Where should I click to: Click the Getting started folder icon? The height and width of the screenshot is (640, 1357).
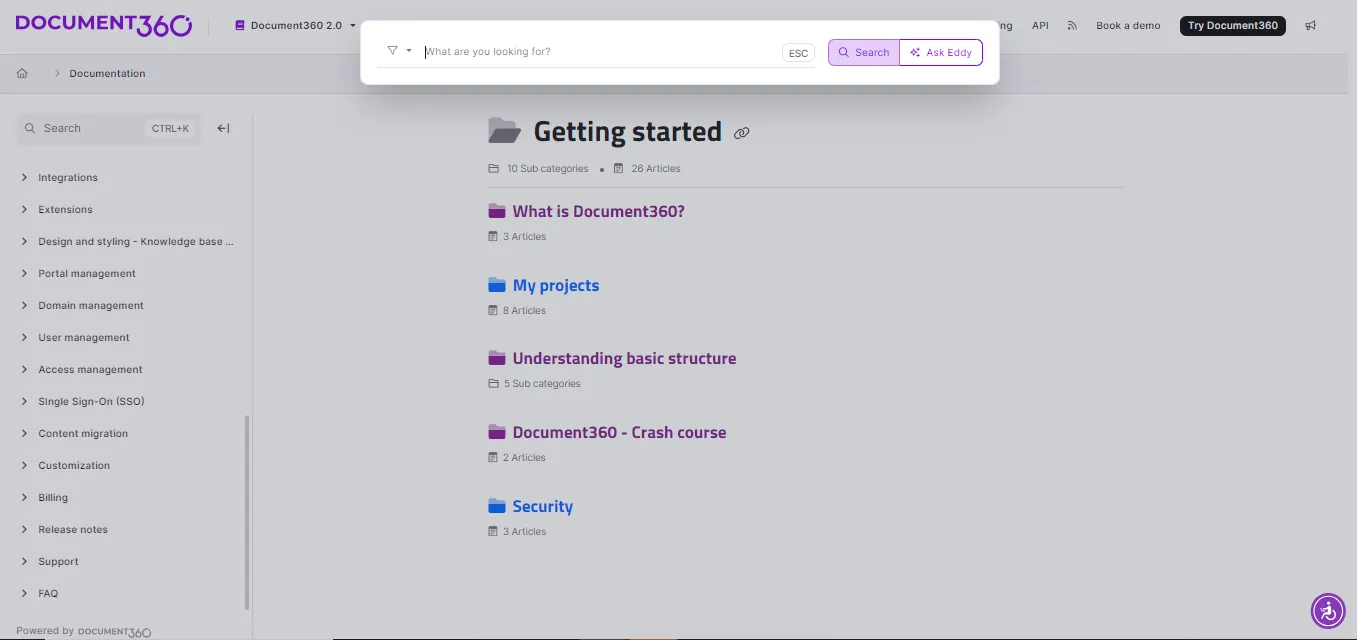pos(505,131)
